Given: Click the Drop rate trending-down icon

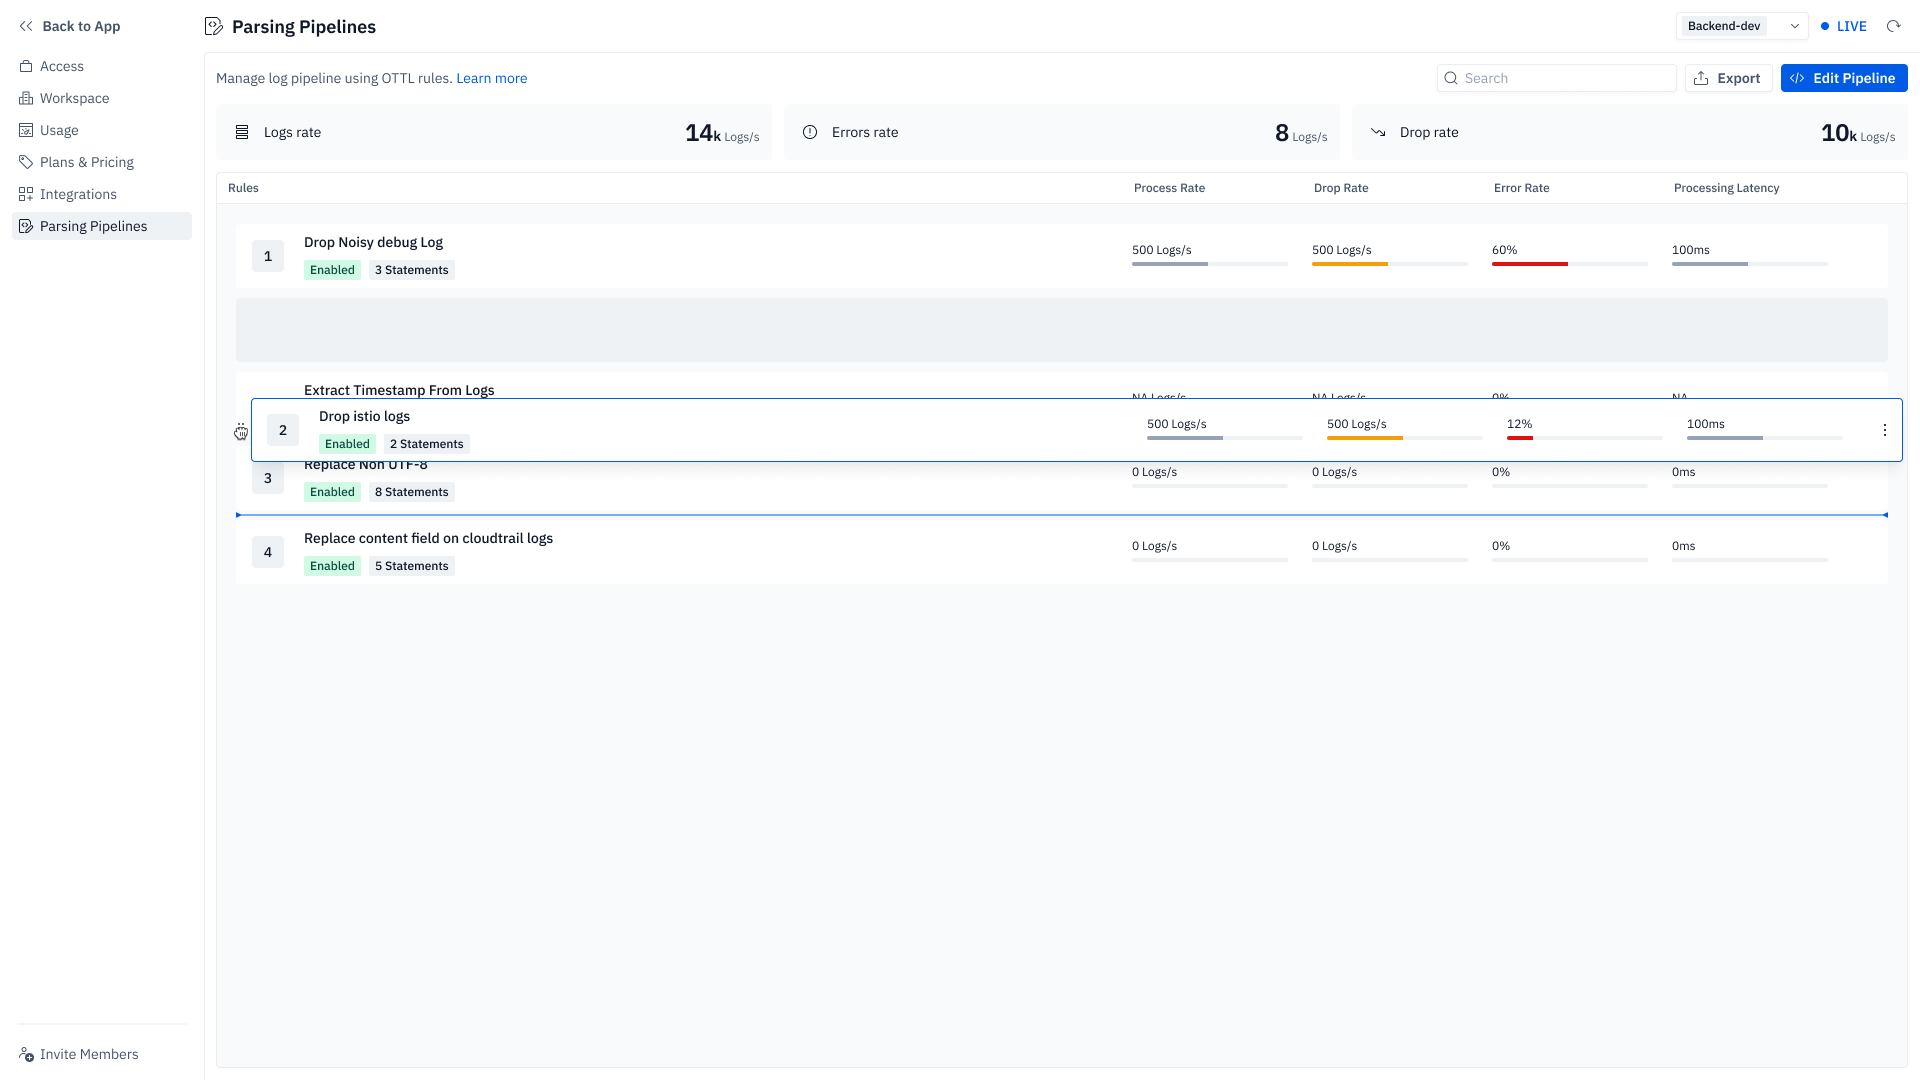Looking at the screenshot, I should 1378,132.
